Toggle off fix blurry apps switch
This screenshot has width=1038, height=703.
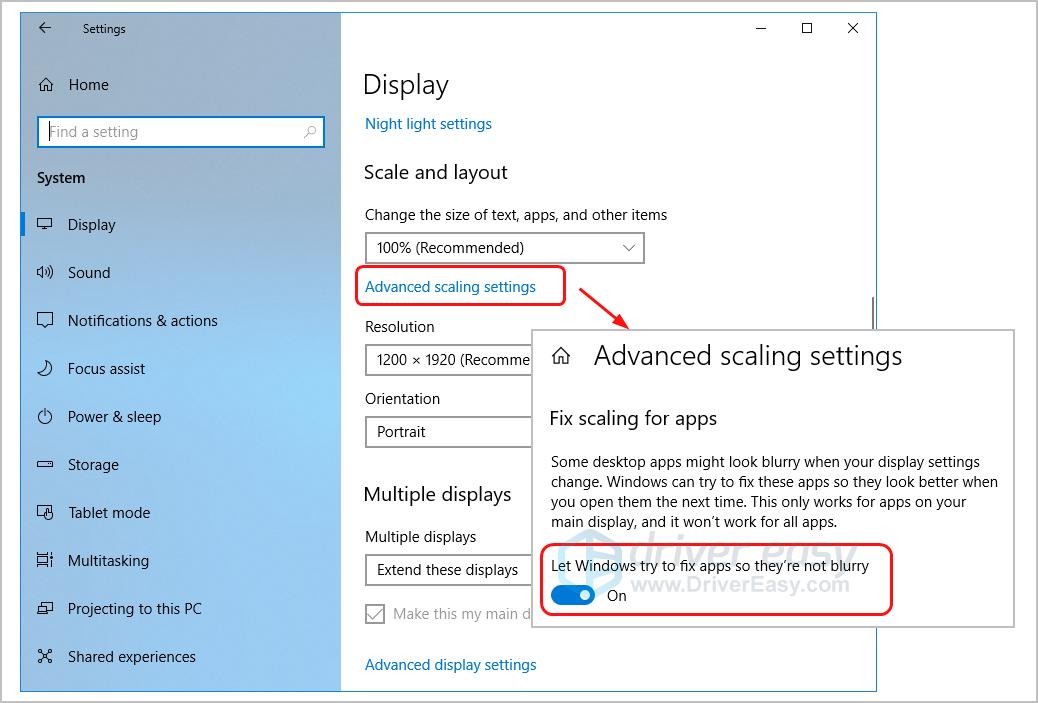click(x=573, y=595)
